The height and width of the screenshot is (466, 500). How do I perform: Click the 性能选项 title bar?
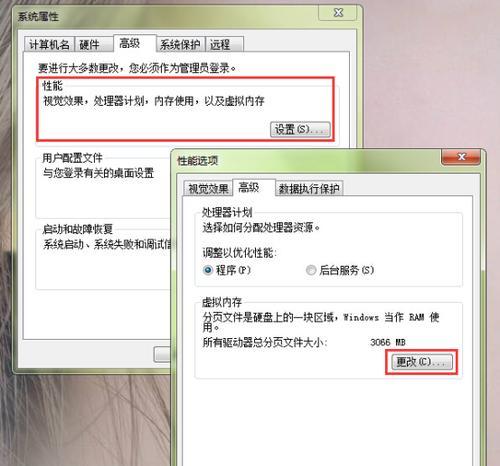click(x=307, y=161)
